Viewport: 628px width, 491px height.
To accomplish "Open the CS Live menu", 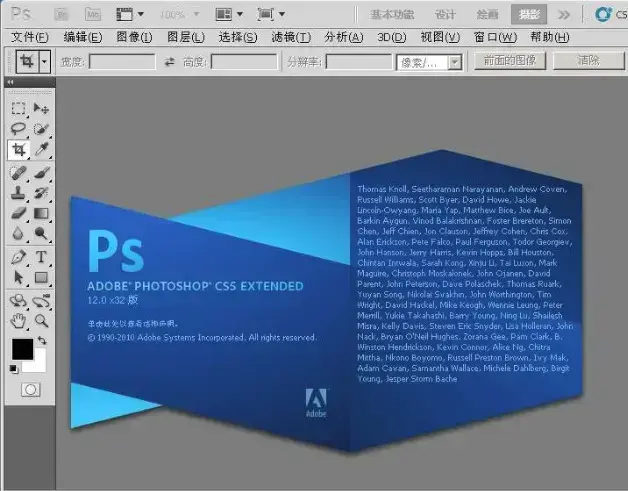I will pyautogui.click(x=611, y=15).
